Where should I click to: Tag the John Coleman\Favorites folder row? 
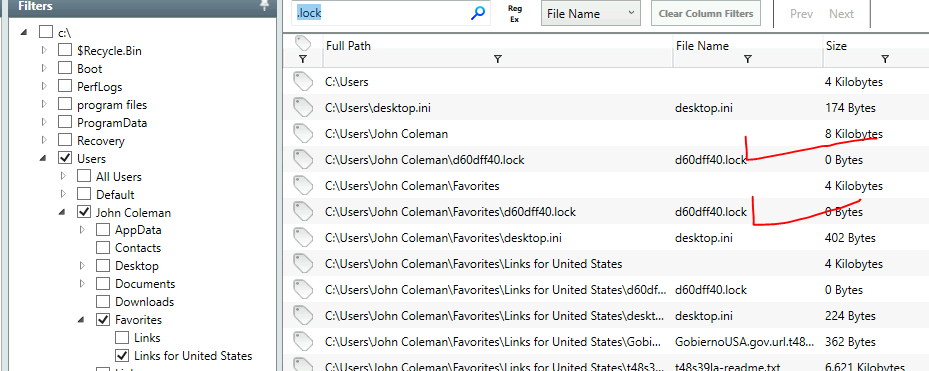pyautogui.click(x=303, y=186)
